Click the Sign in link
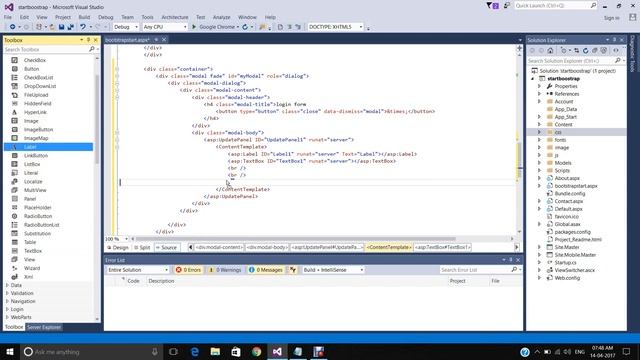This screenshot has width=640, height=360. pyautogui.click(x=611, y=18)
